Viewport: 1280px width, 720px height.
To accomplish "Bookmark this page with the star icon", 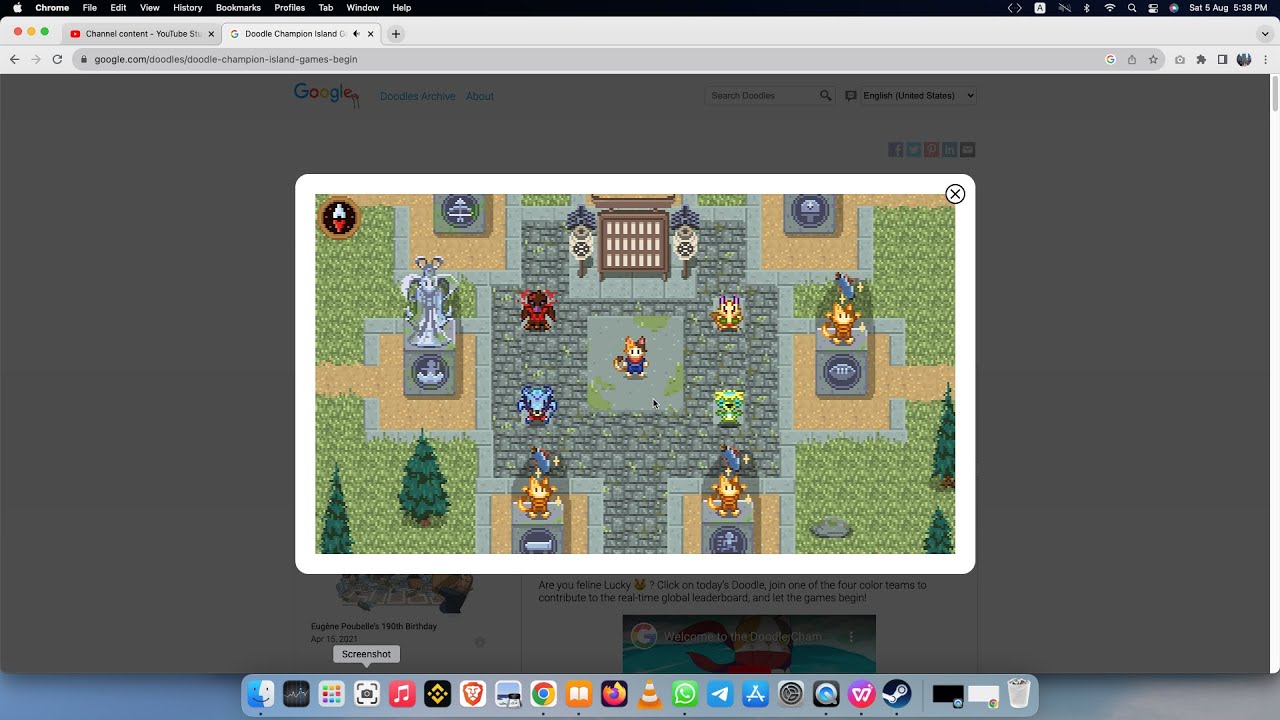I will (1153, 59).
